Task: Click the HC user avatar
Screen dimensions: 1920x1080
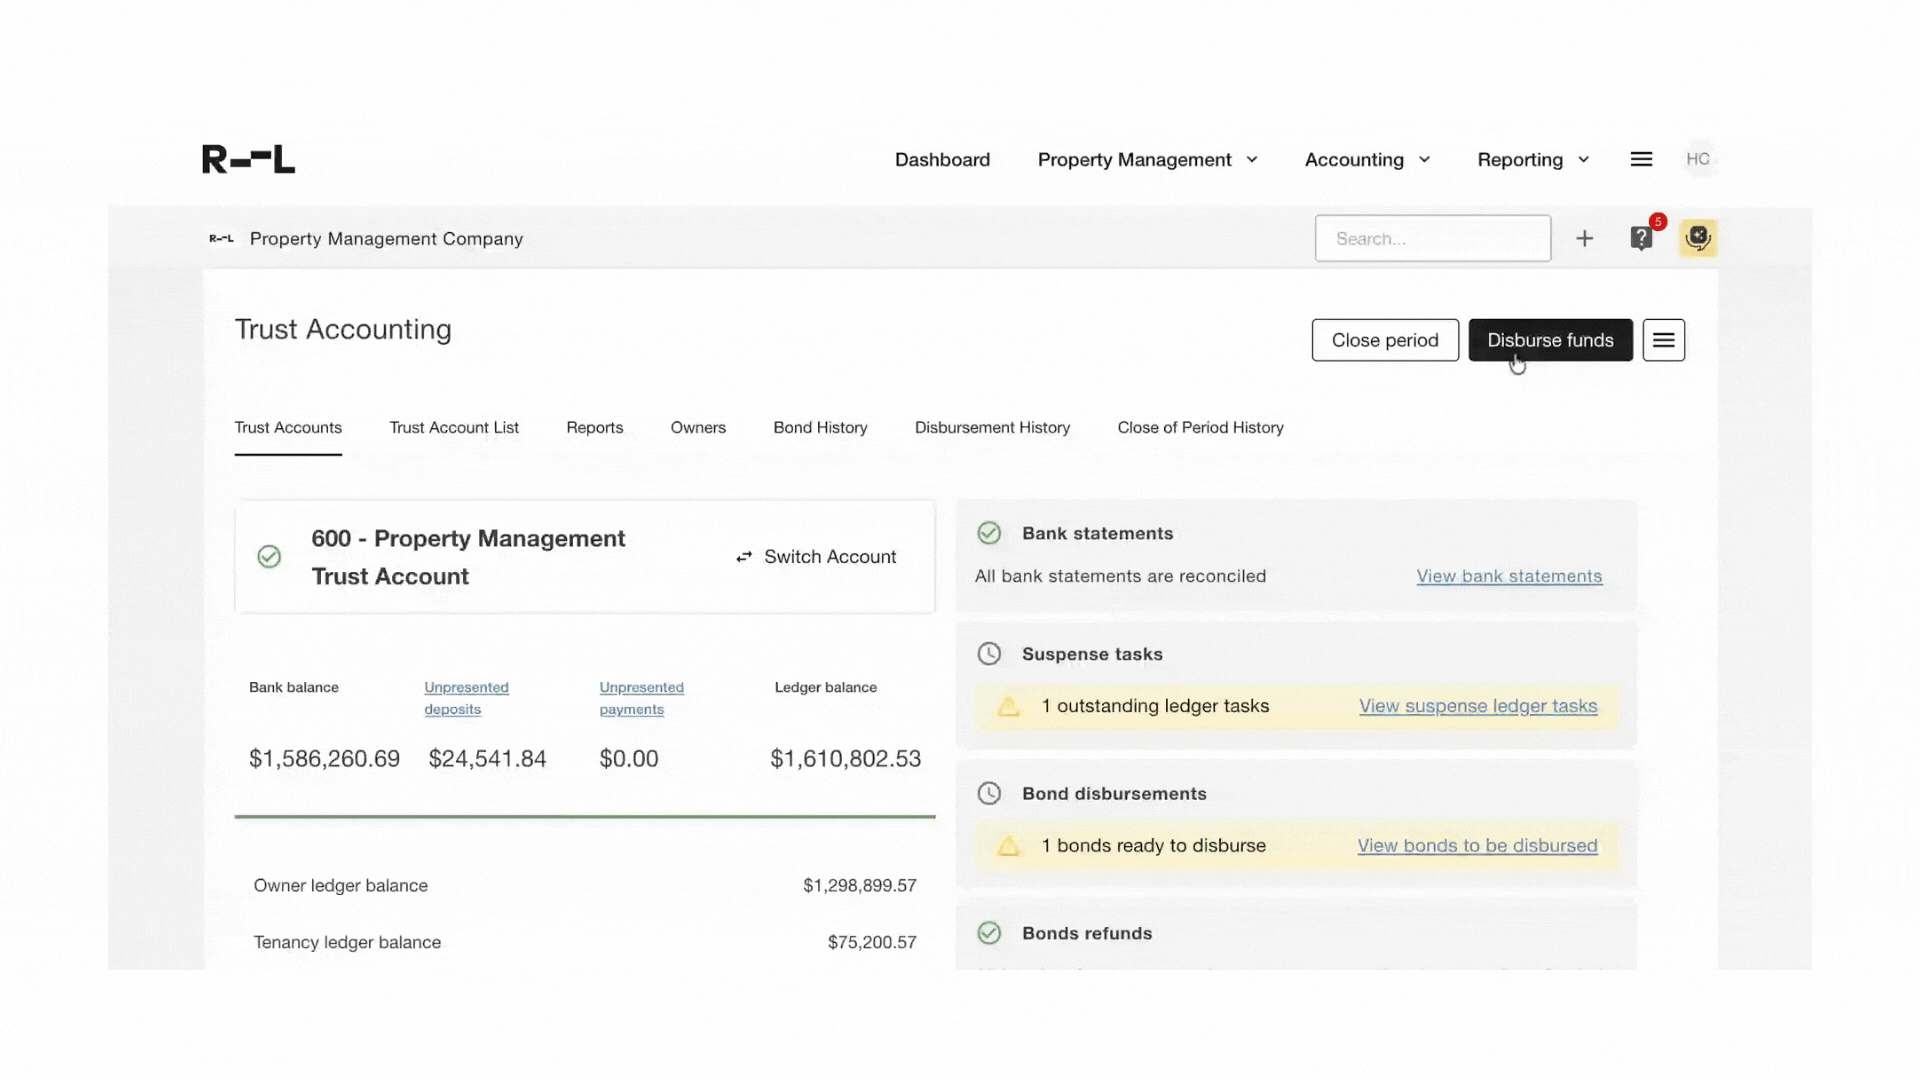Action: coord(1698,159)
